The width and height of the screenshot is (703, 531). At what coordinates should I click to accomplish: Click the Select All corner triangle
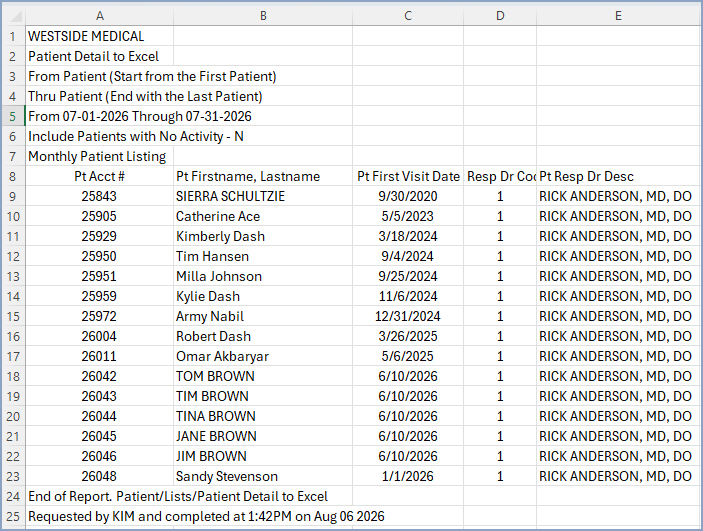point(16,17)
